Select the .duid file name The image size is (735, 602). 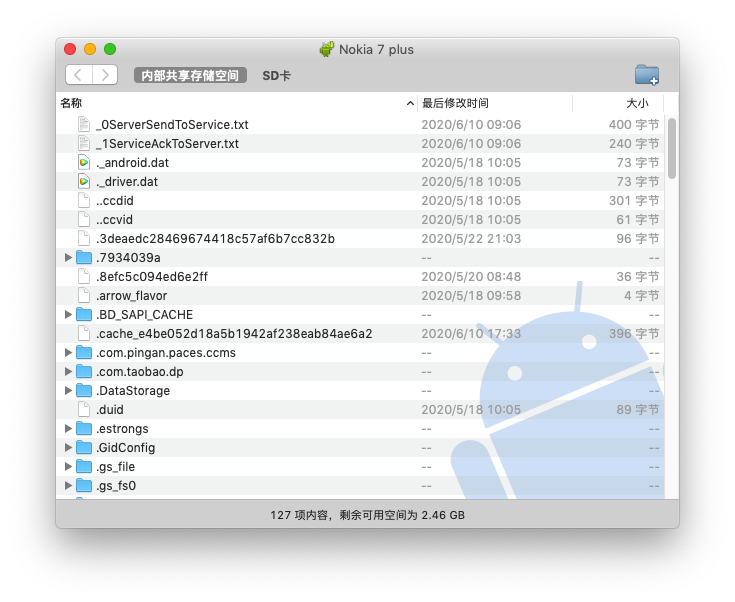[x=110, y=410]
